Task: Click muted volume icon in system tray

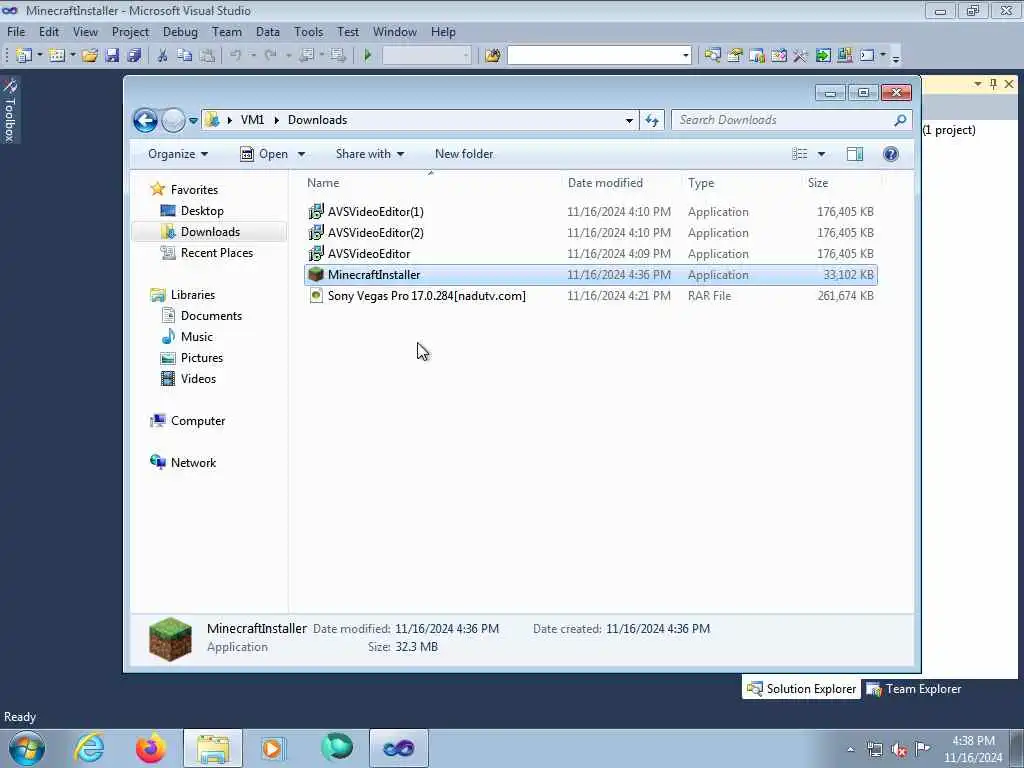Action: [899, 750]
